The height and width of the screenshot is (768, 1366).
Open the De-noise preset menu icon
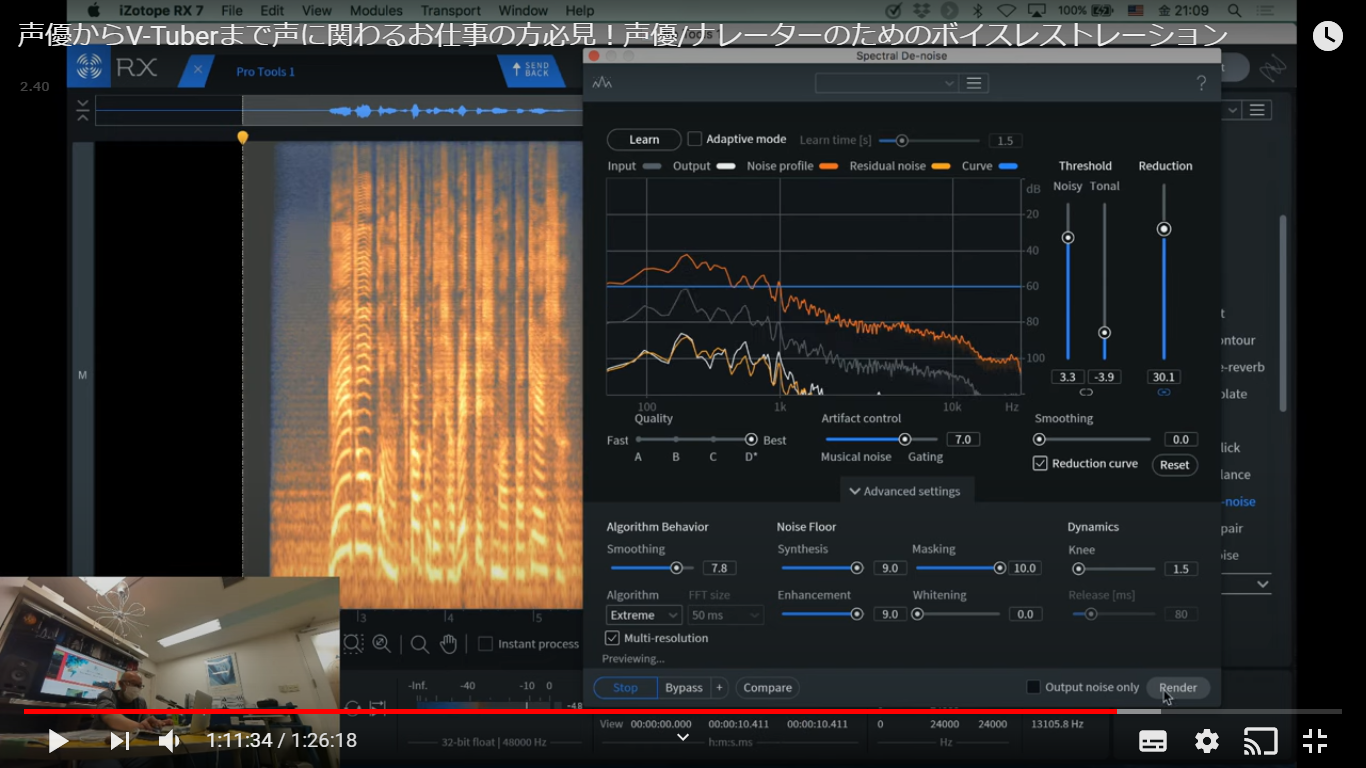tap(975, 83)
